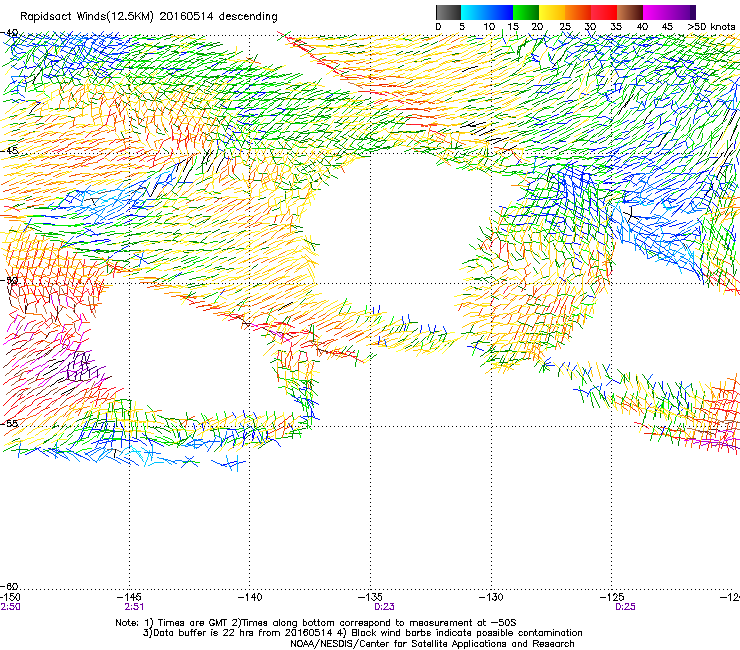The height and width of the screenshot is (650, 740).
Task: Click the cyan 5-10 knots legend swatch
Action: pyautogui.click(x=473, y=12)
